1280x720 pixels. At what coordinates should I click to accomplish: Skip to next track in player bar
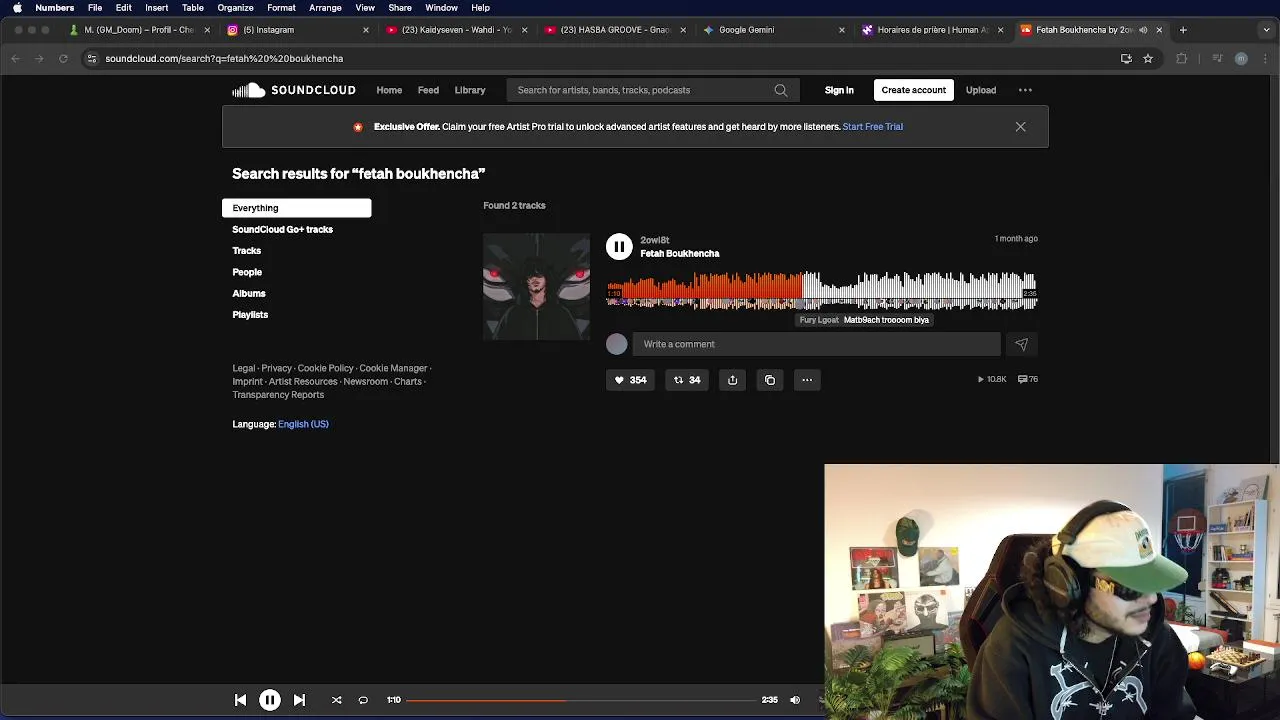(x=299, y=700)
